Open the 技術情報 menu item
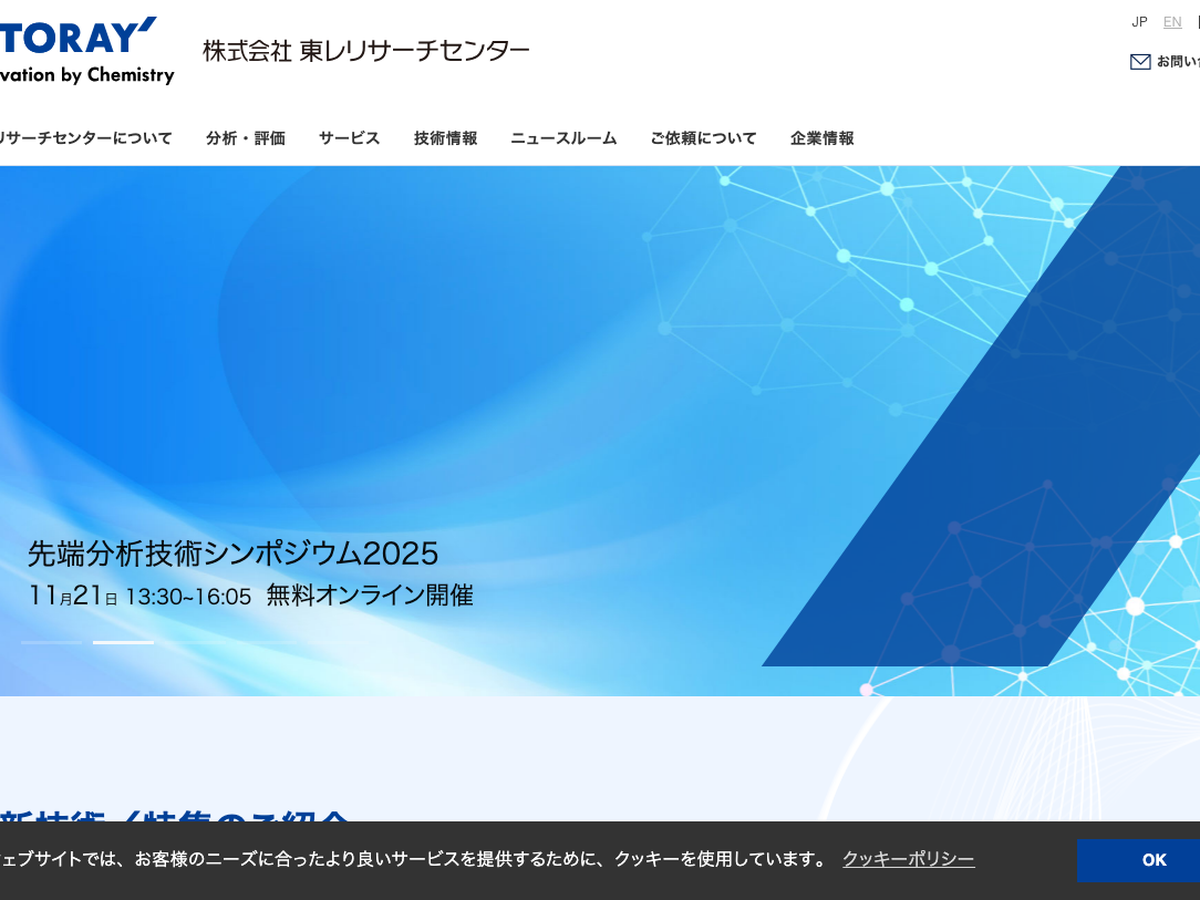Image resolution: width=1200 pixels, height=900 pixels. (x=445, y=138)
